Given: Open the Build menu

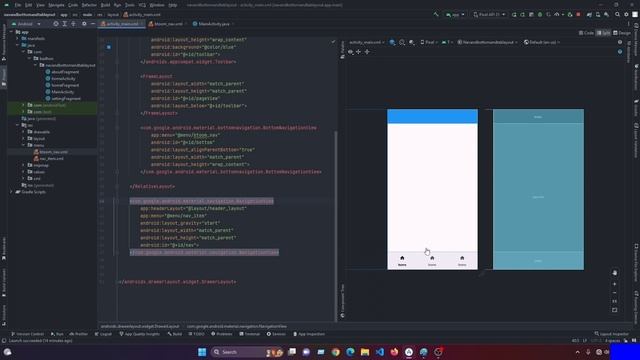Looking at the screenshot, I should 105,5.
